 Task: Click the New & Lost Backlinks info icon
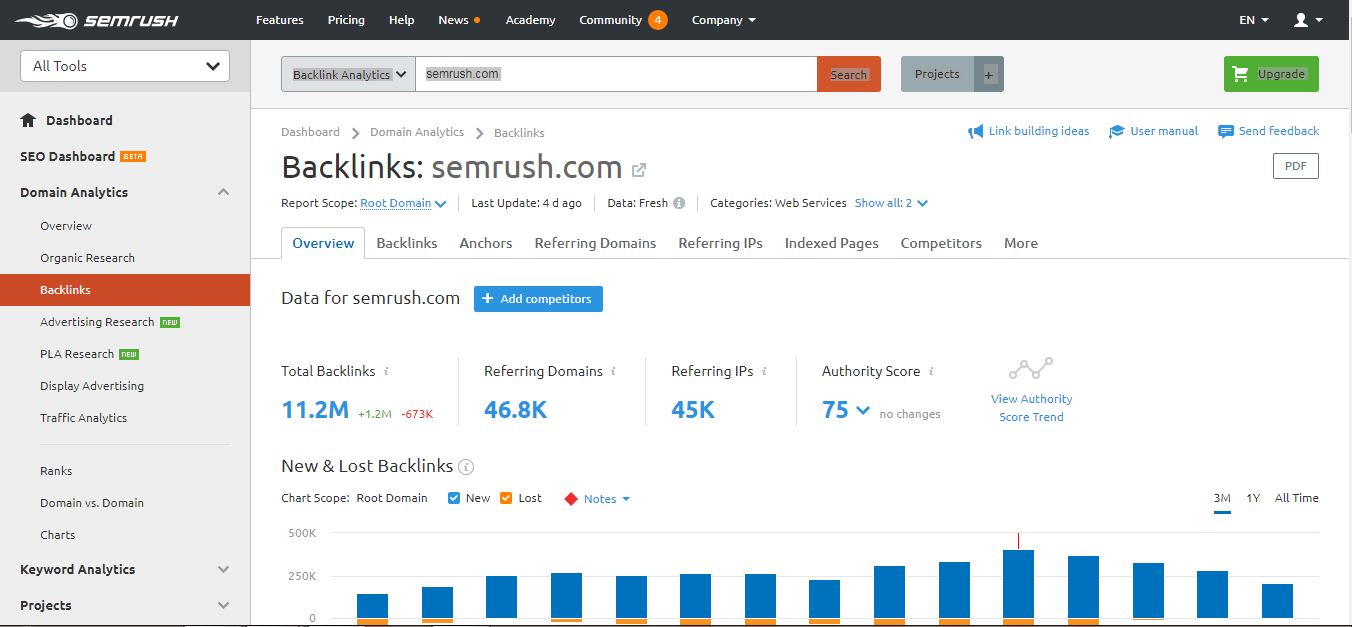[x=466, y=467]
